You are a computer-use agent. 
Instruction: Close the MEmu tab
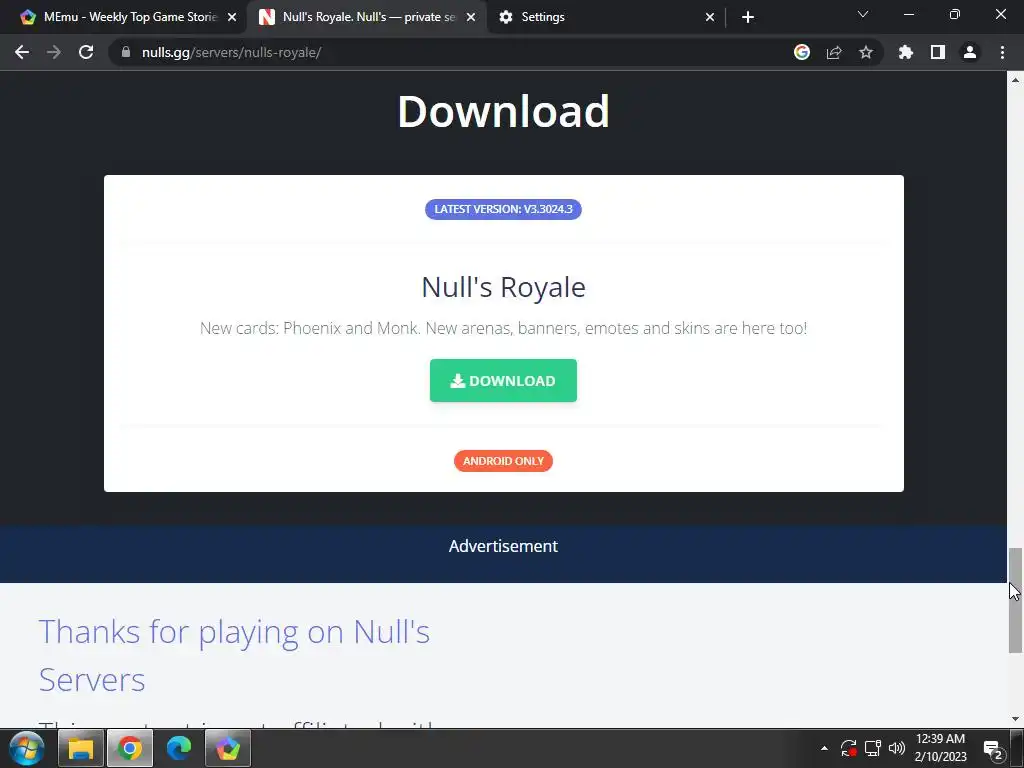[x=232, y=17]
